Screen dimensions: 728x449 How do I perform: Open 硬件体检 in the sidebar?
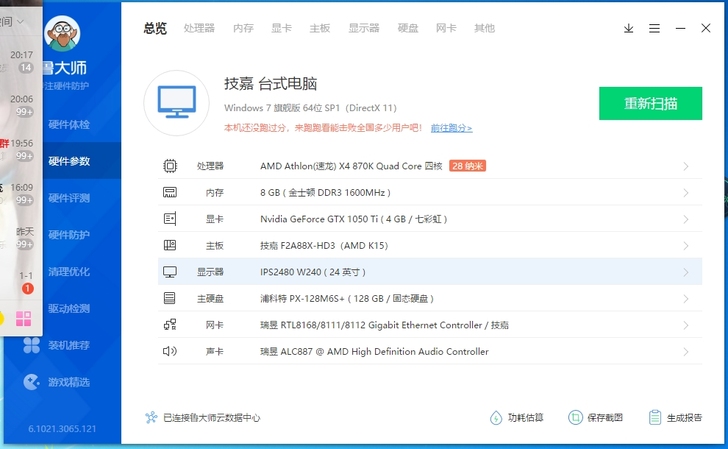click(69, 124)
